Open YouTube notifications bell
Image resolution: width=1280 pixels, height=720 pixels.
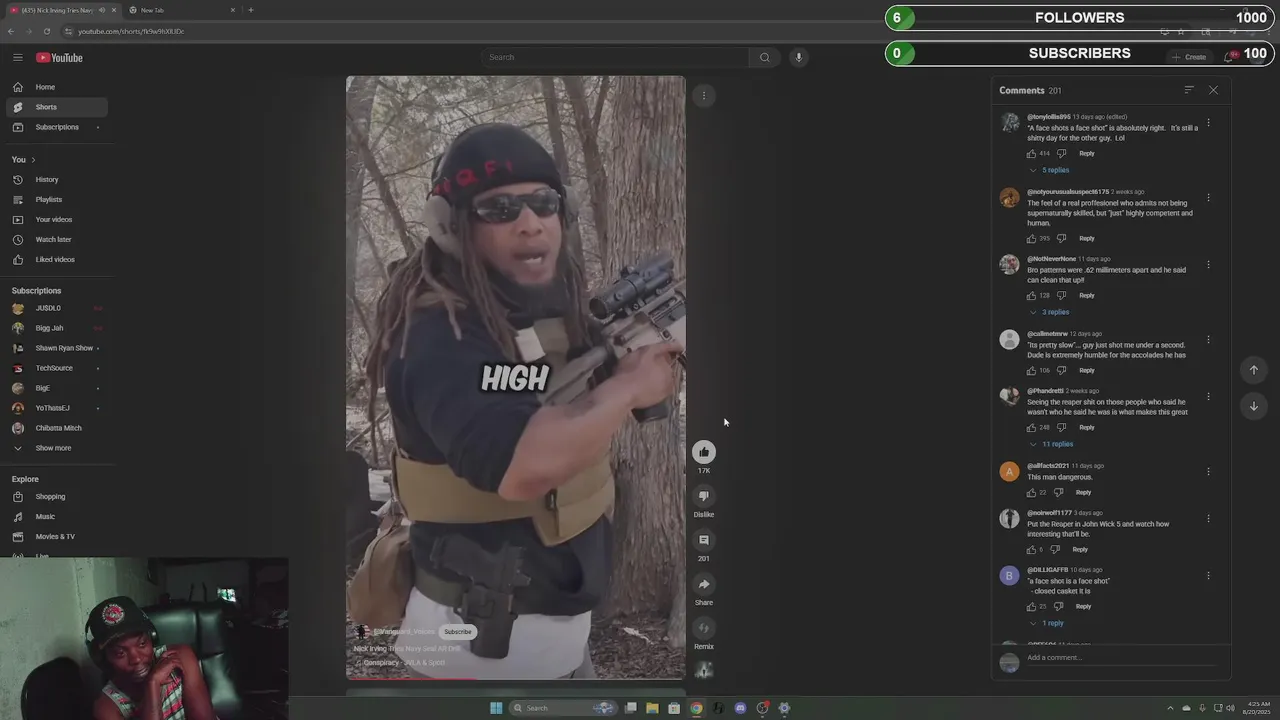pyautogui.click(x=1230, y=57)
